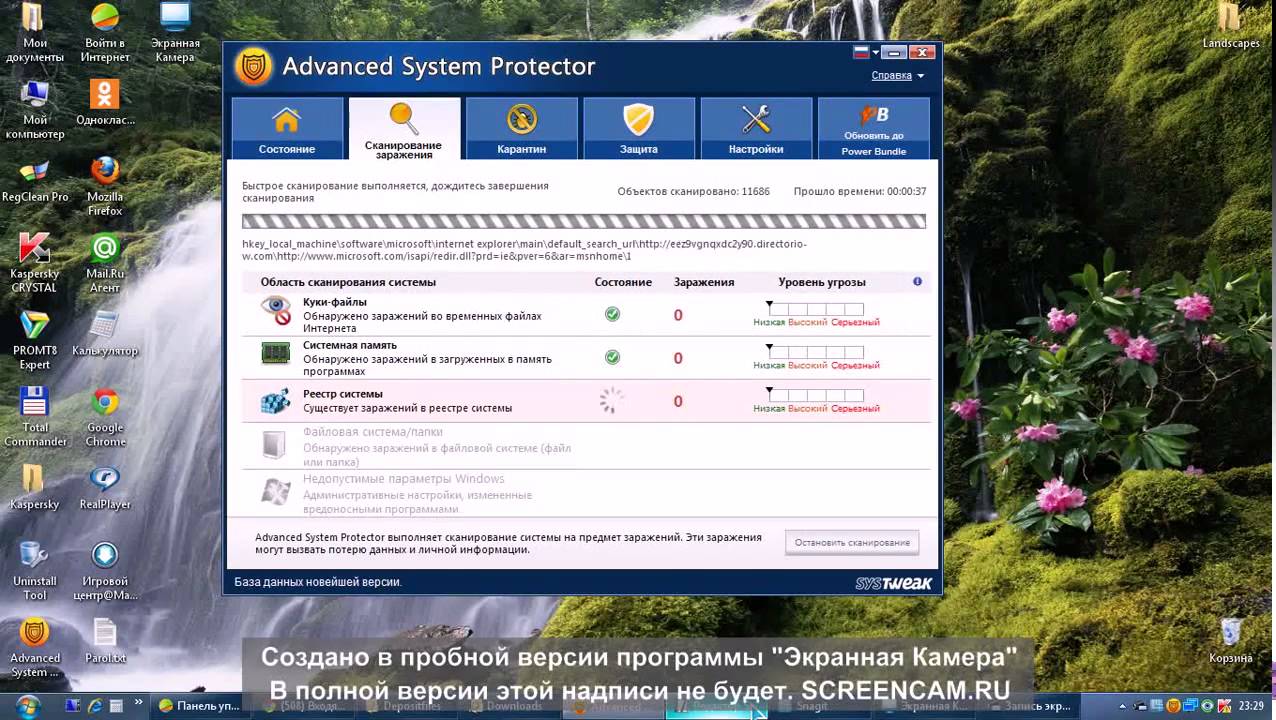Image resolution: width=1276 pixels, height=720 pixels.
Task: Click the Файловая система/папки icon
Action: [x=274, y=444]
